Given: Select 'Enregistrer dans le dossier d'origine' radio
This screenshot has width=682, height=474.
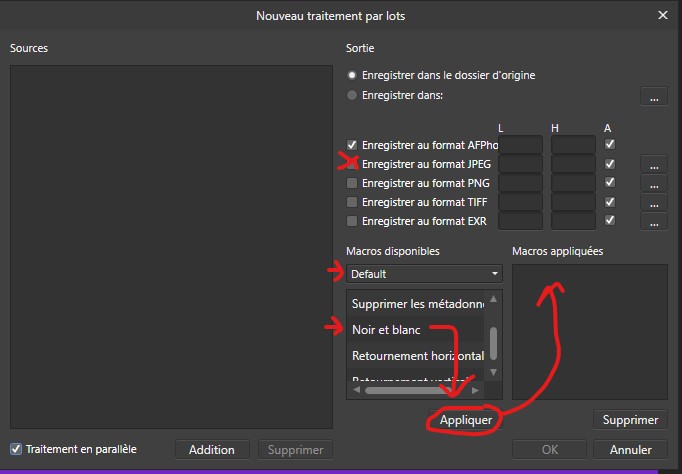Looking at the screenshot, I should [352, 75].
